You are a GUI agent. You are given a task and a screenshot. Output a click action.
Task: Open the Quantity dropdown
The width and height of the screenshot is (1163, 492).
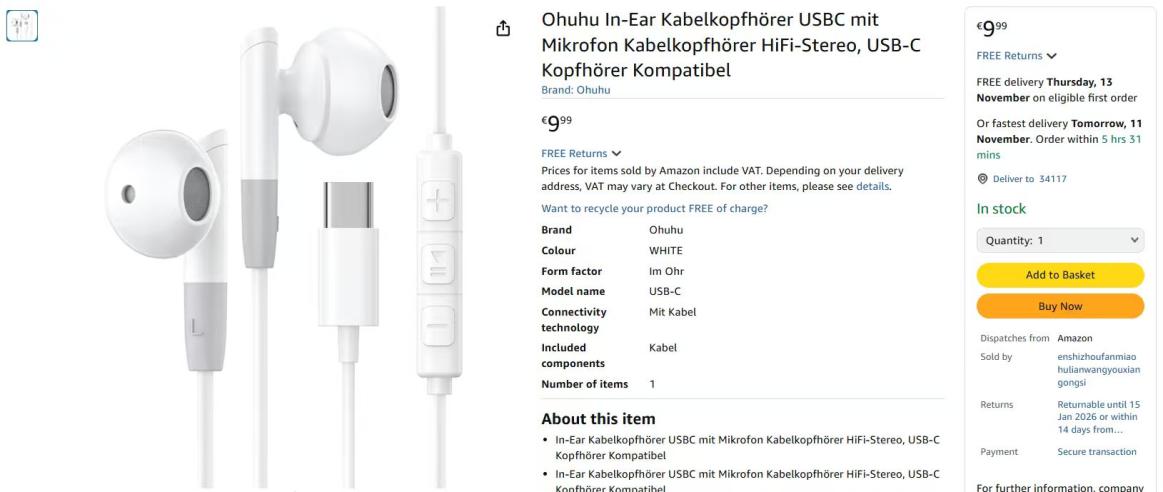1060,240
